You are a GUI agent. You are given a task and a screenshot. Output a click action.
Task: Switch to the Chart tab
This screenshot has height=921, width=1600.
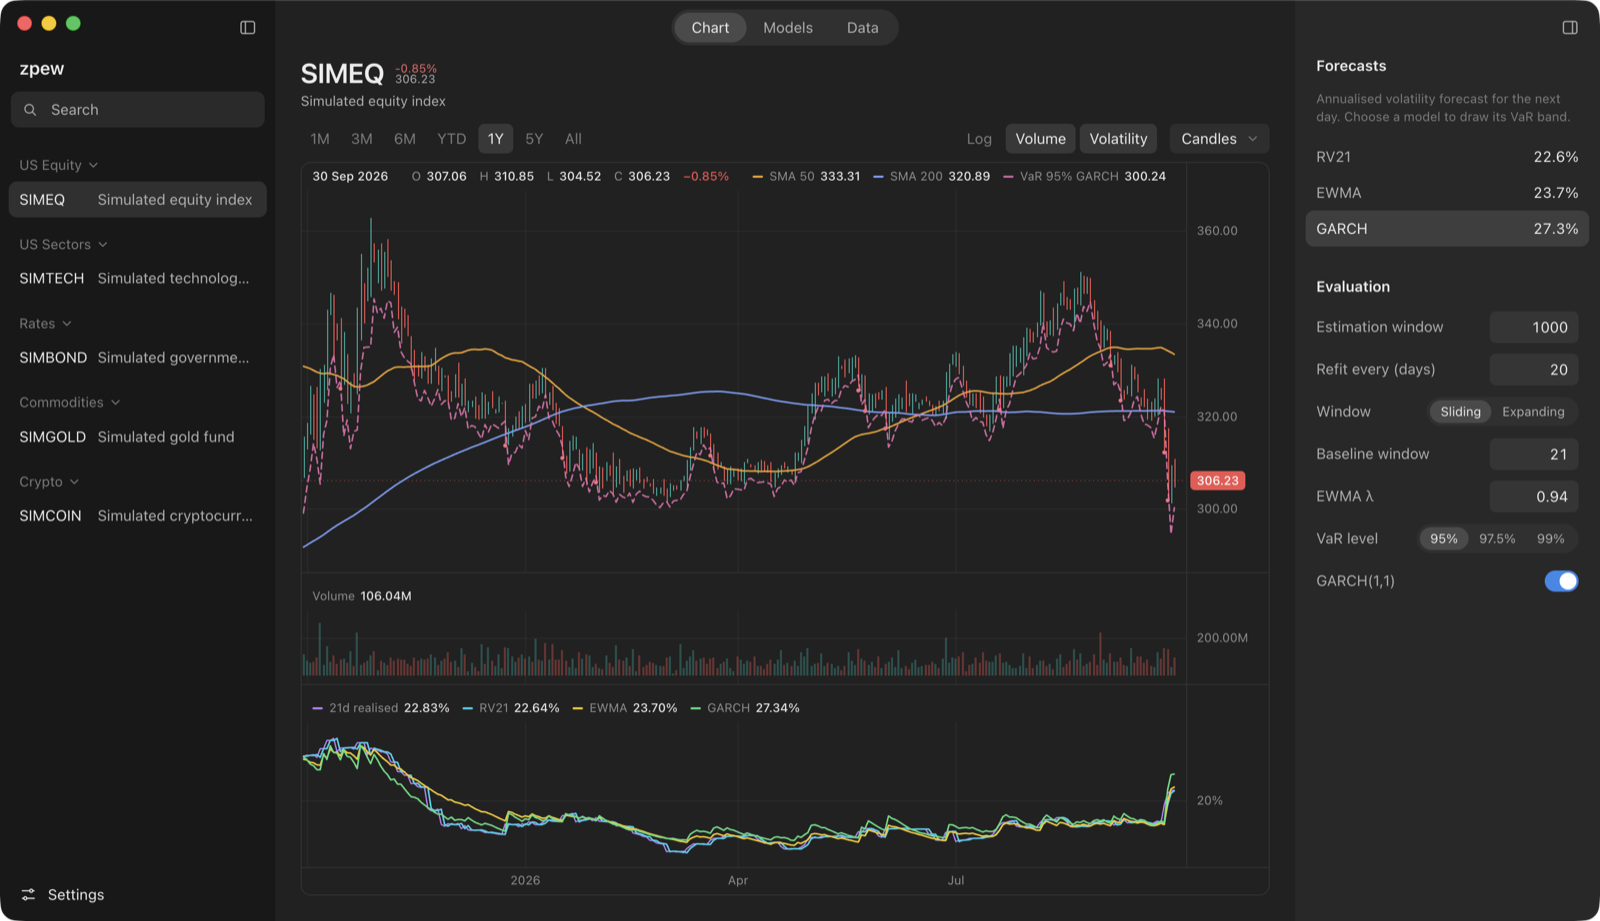(x=710, y=28)
